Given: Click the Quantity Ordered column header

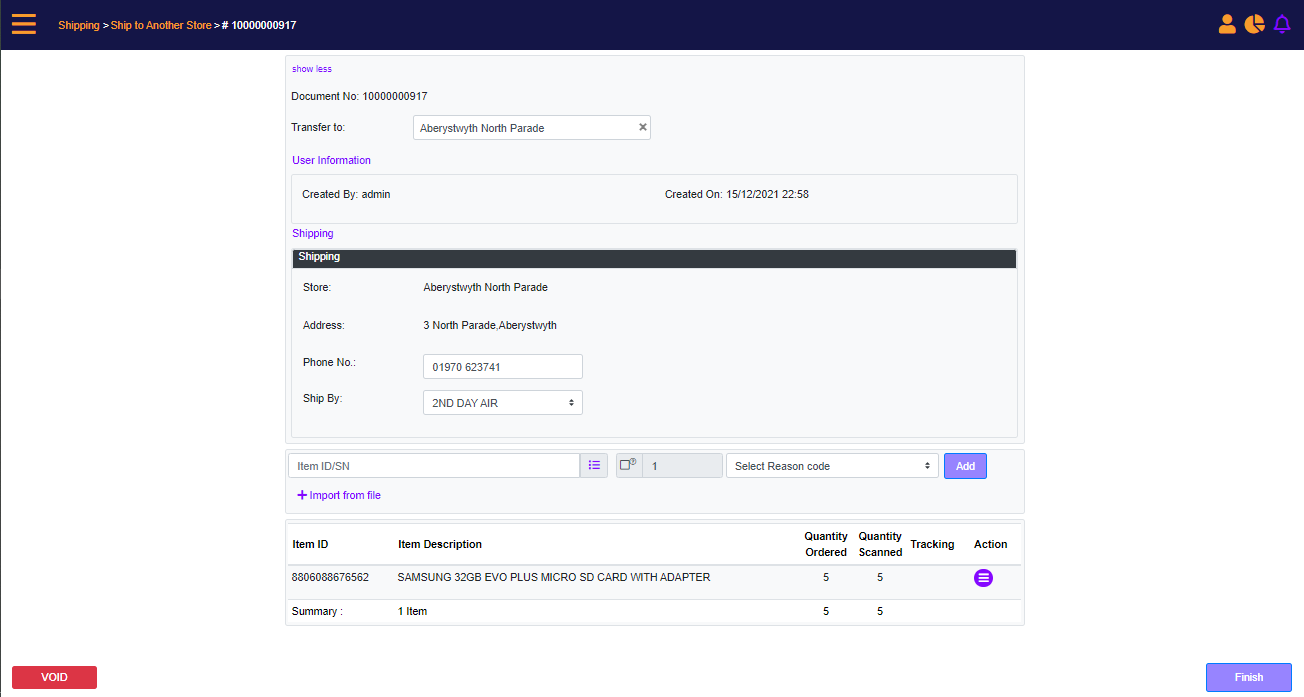Looking at the screenshot, I should [826, 544].
